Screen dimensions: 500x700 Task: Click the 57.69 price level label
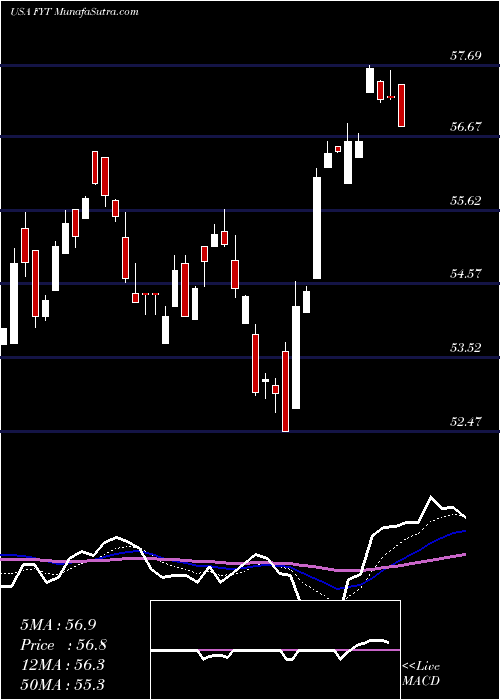point(466,56)
